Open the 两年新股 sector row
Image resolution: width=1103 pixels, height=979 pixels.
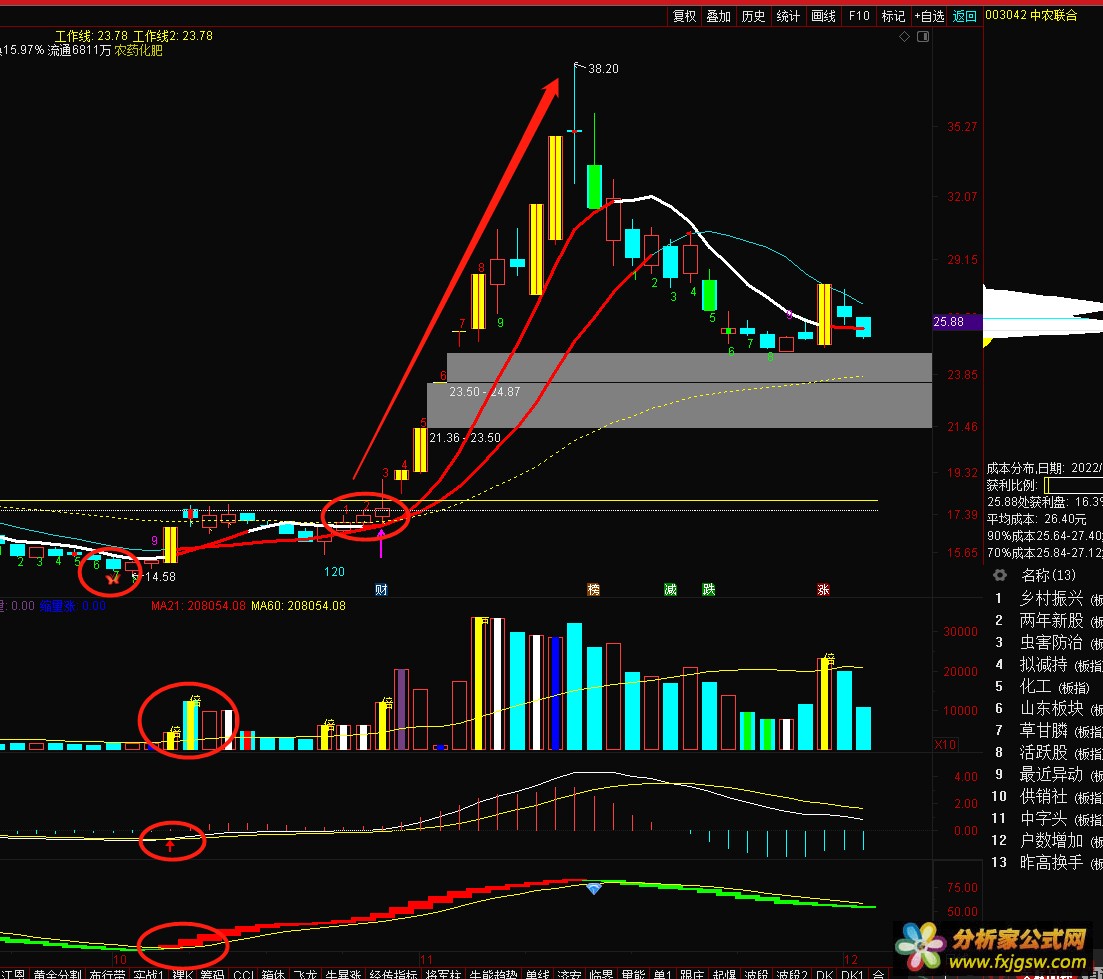pos(1047,620)
